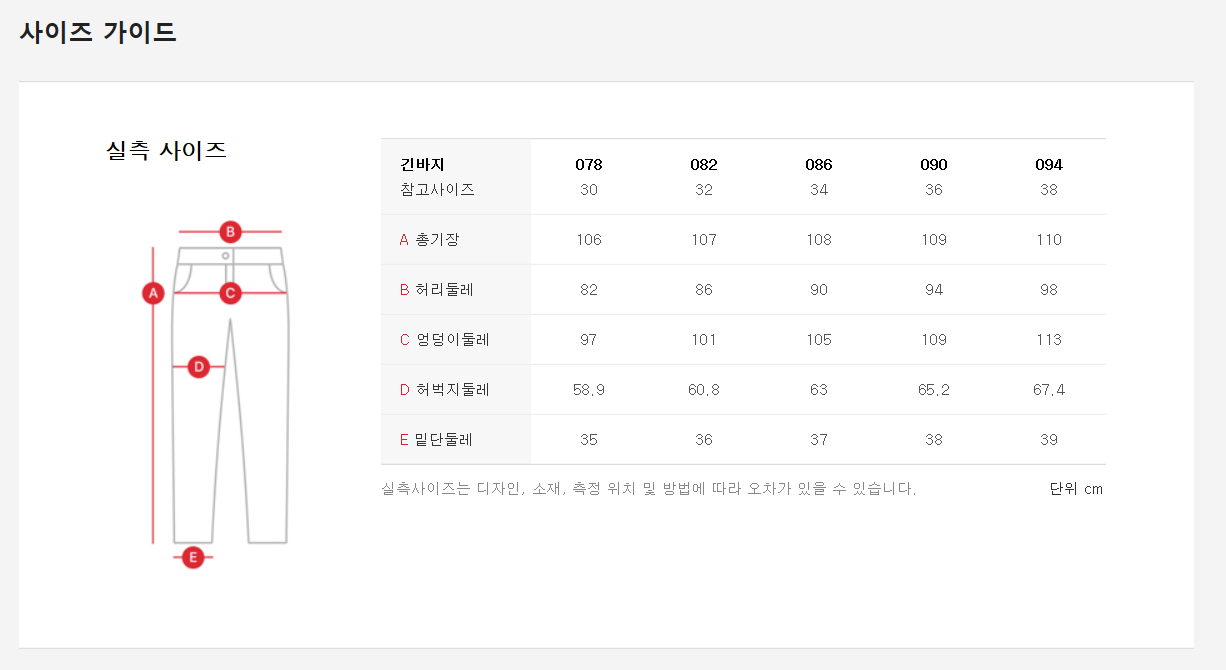Click the '실측 사이즈' section title
The image size is (1226, 670).
click(166, 151)
